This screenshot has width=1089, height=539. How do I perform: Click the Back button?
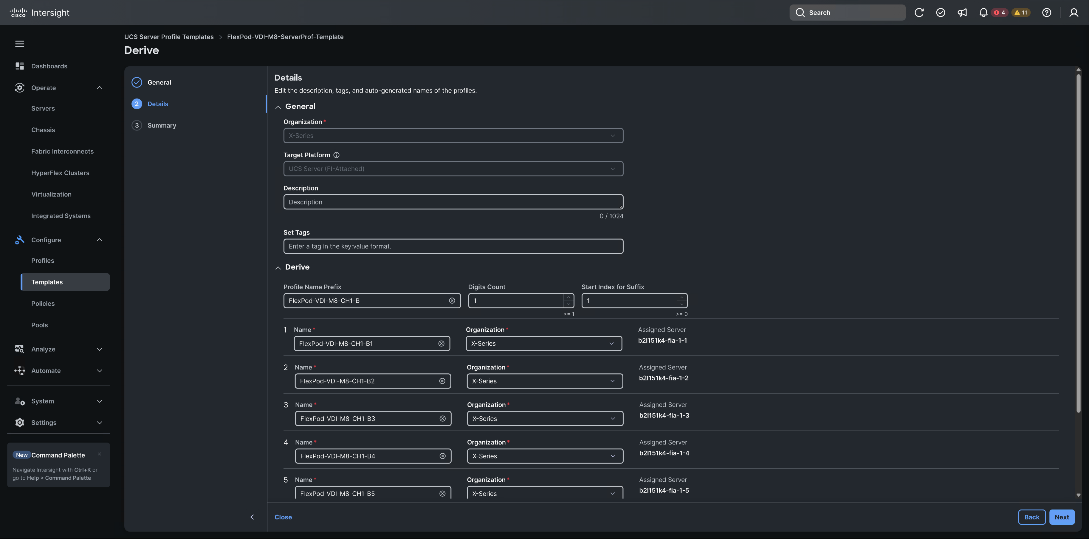tap(1032, 517)
